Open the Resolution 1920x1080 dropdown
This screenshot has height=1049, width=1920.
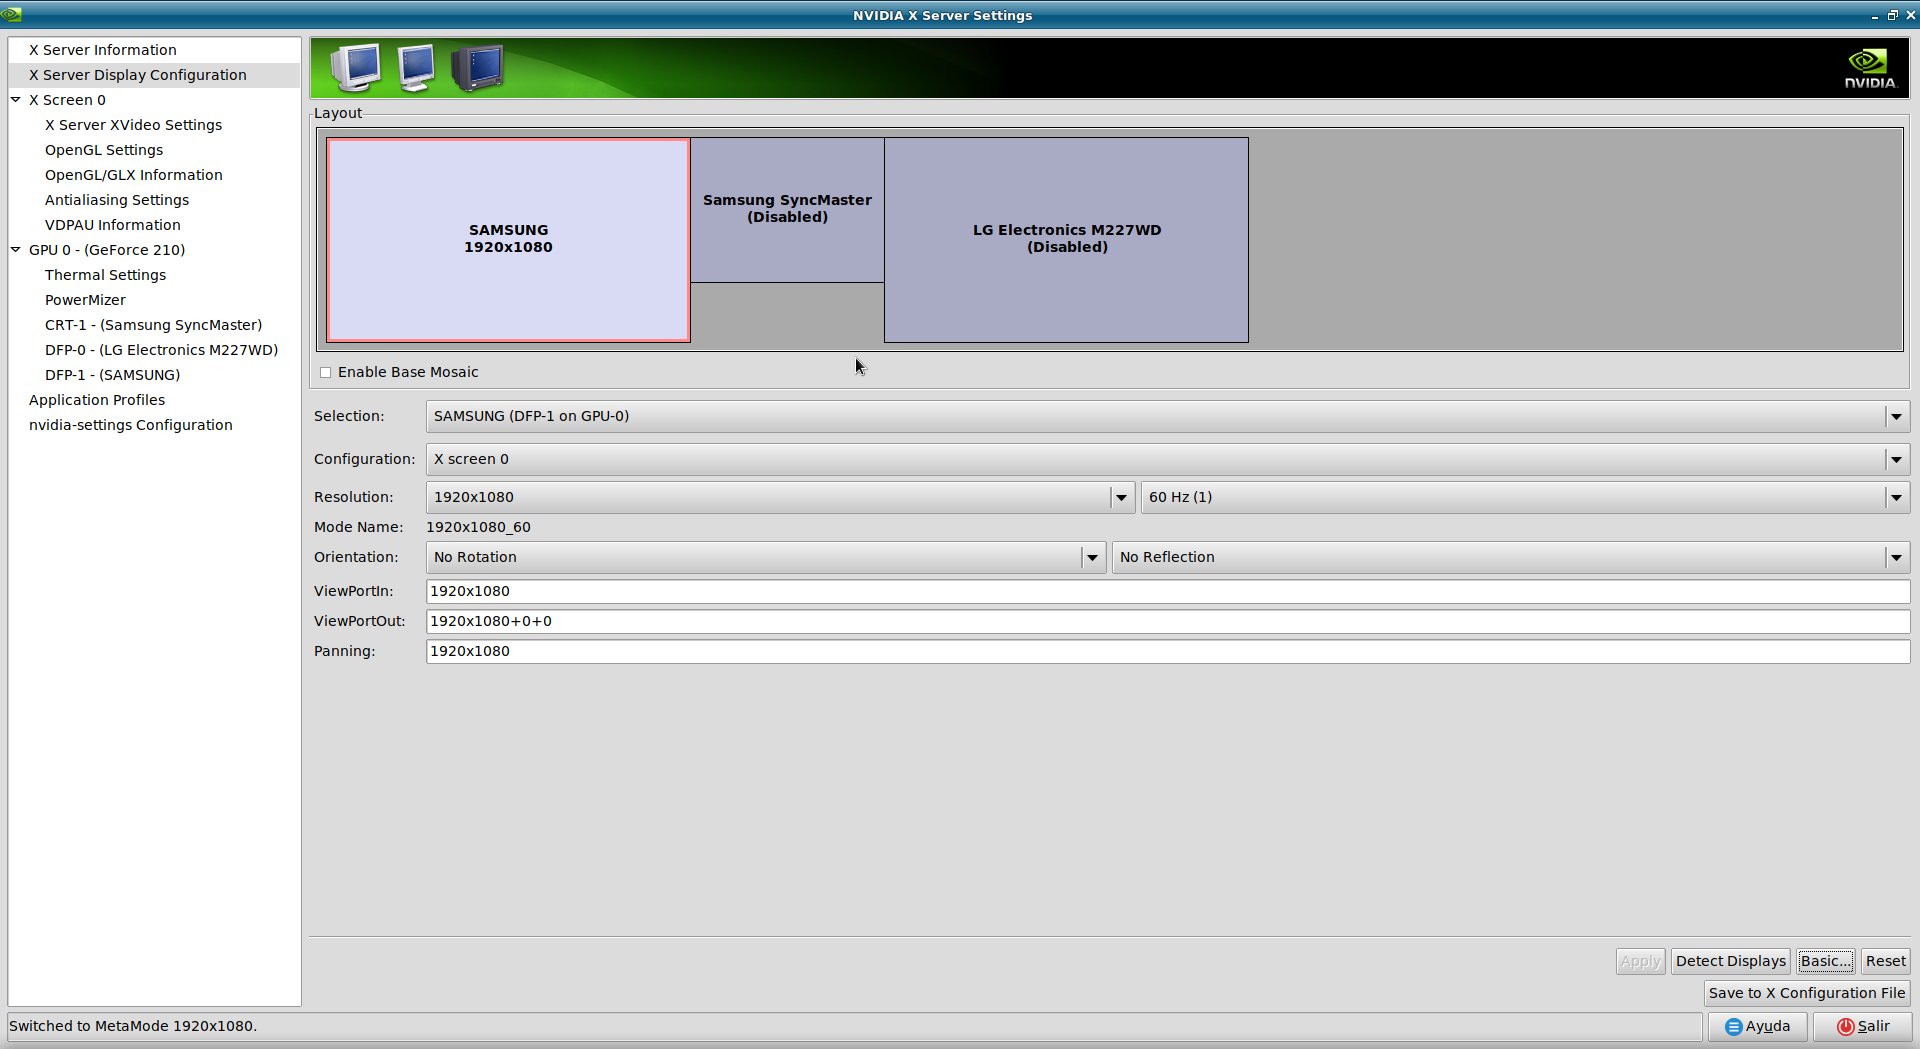780,497
